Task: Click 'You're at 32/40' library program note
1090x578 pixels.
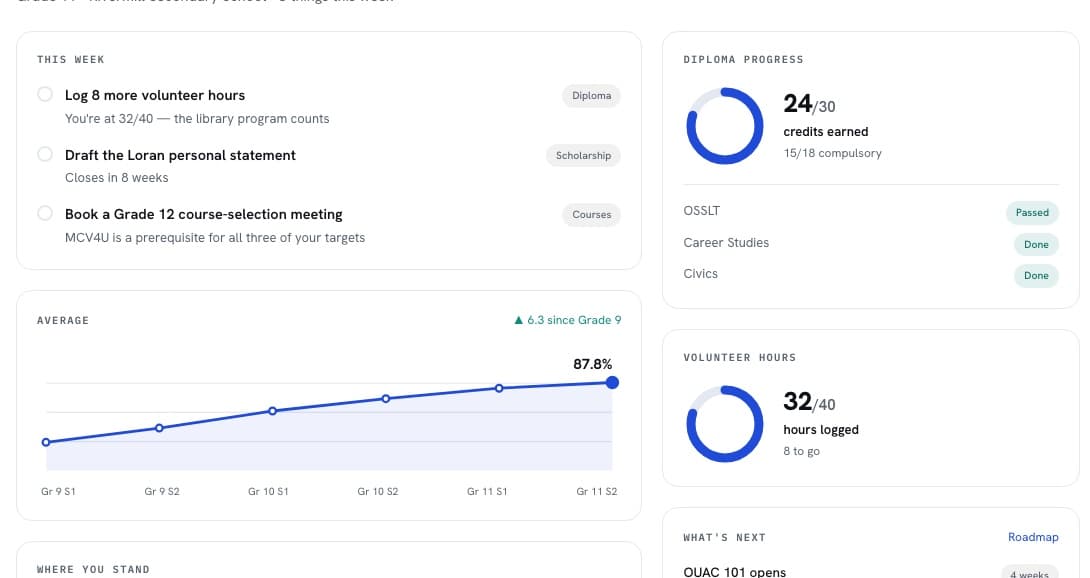Action: coord(197,118)
